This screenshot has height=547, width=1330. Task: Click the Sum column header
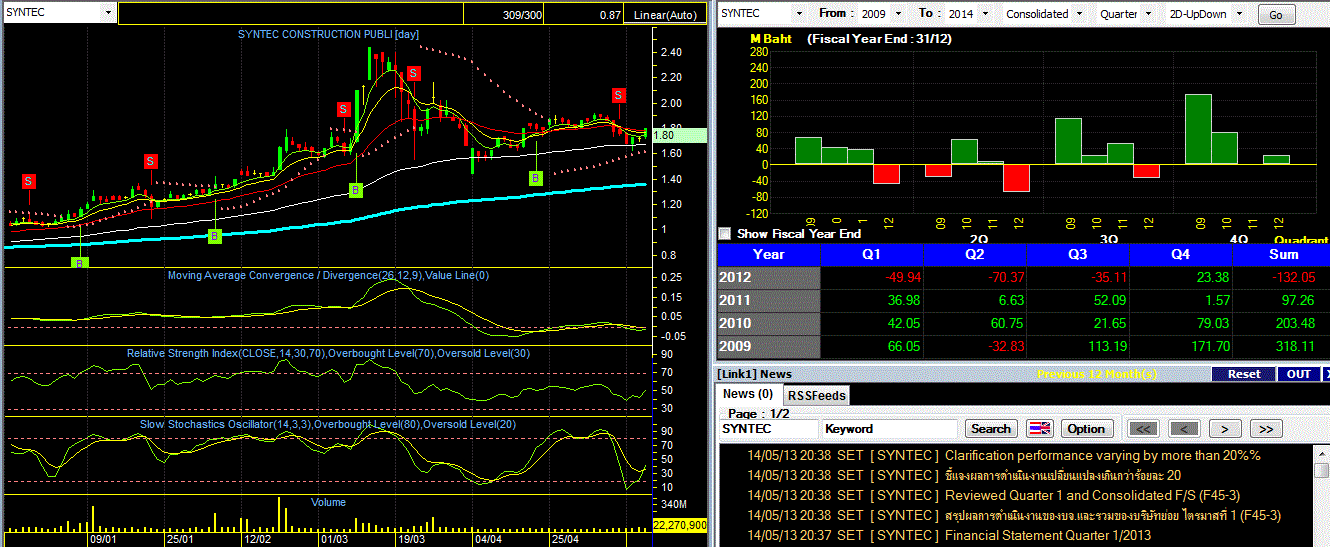click(1283, 254)
